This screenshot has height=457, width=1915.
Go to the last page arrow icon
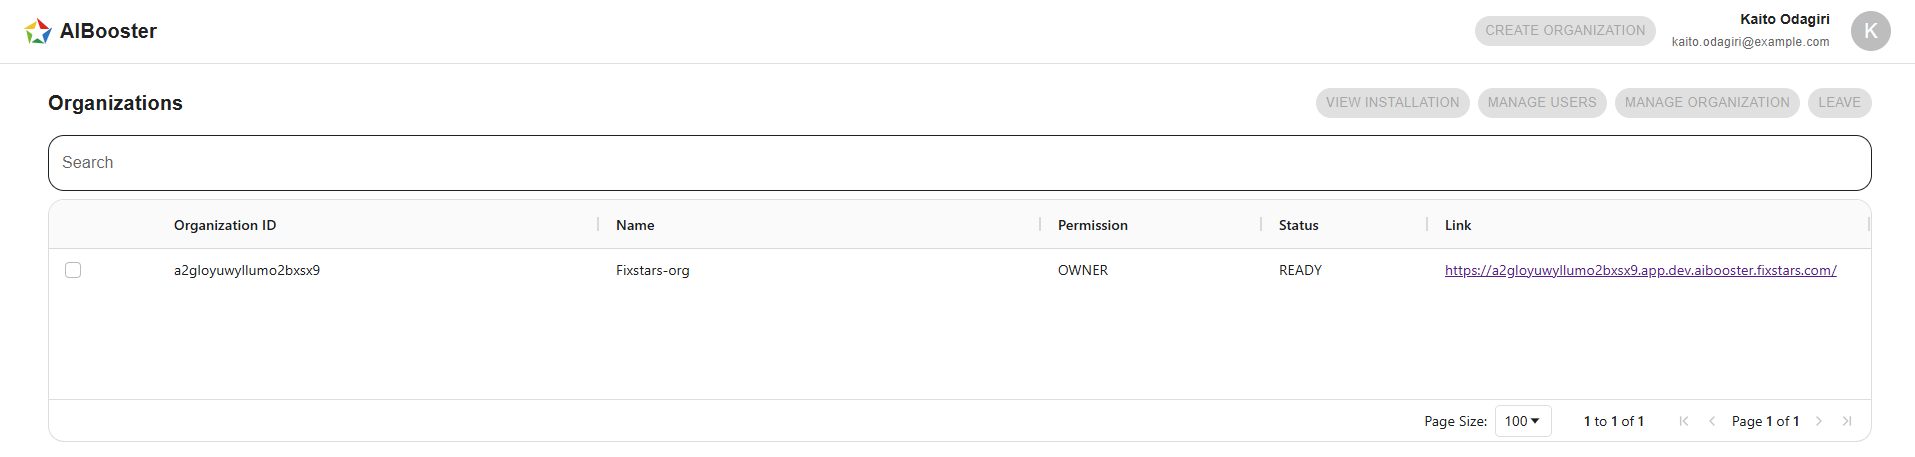[1847, 421]
